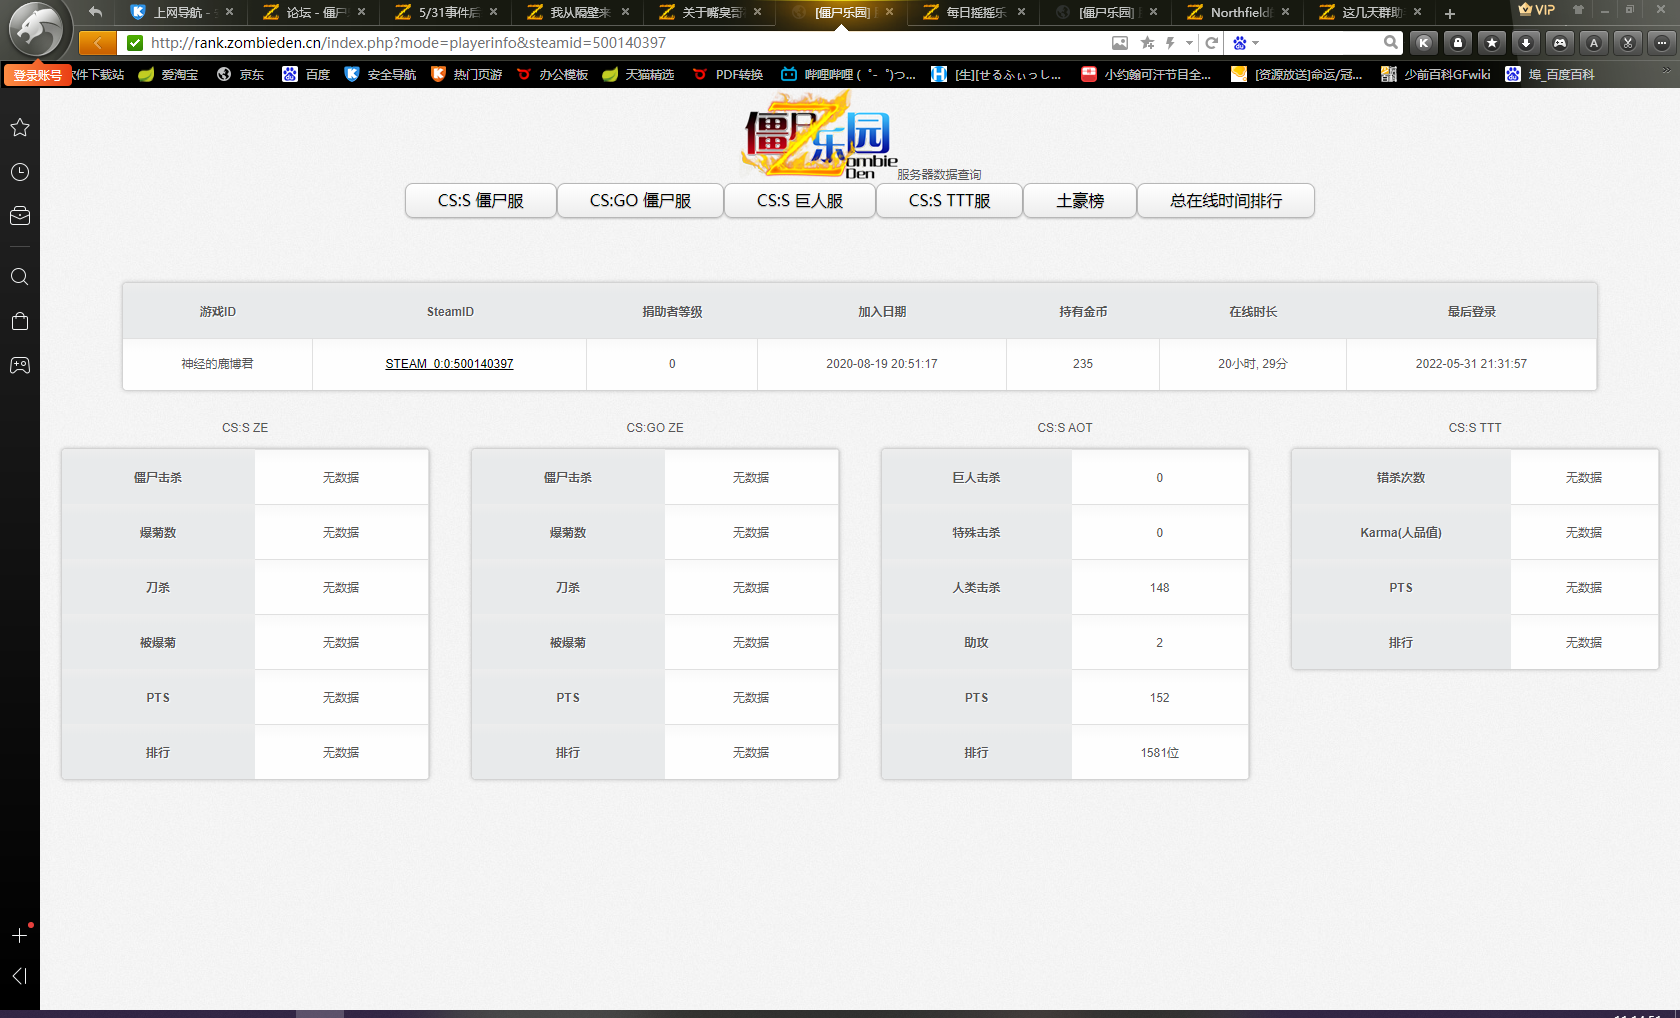1680x1018 pixels.
Task: Switch to the Northfield tab
Action: tap(1237, 12)
